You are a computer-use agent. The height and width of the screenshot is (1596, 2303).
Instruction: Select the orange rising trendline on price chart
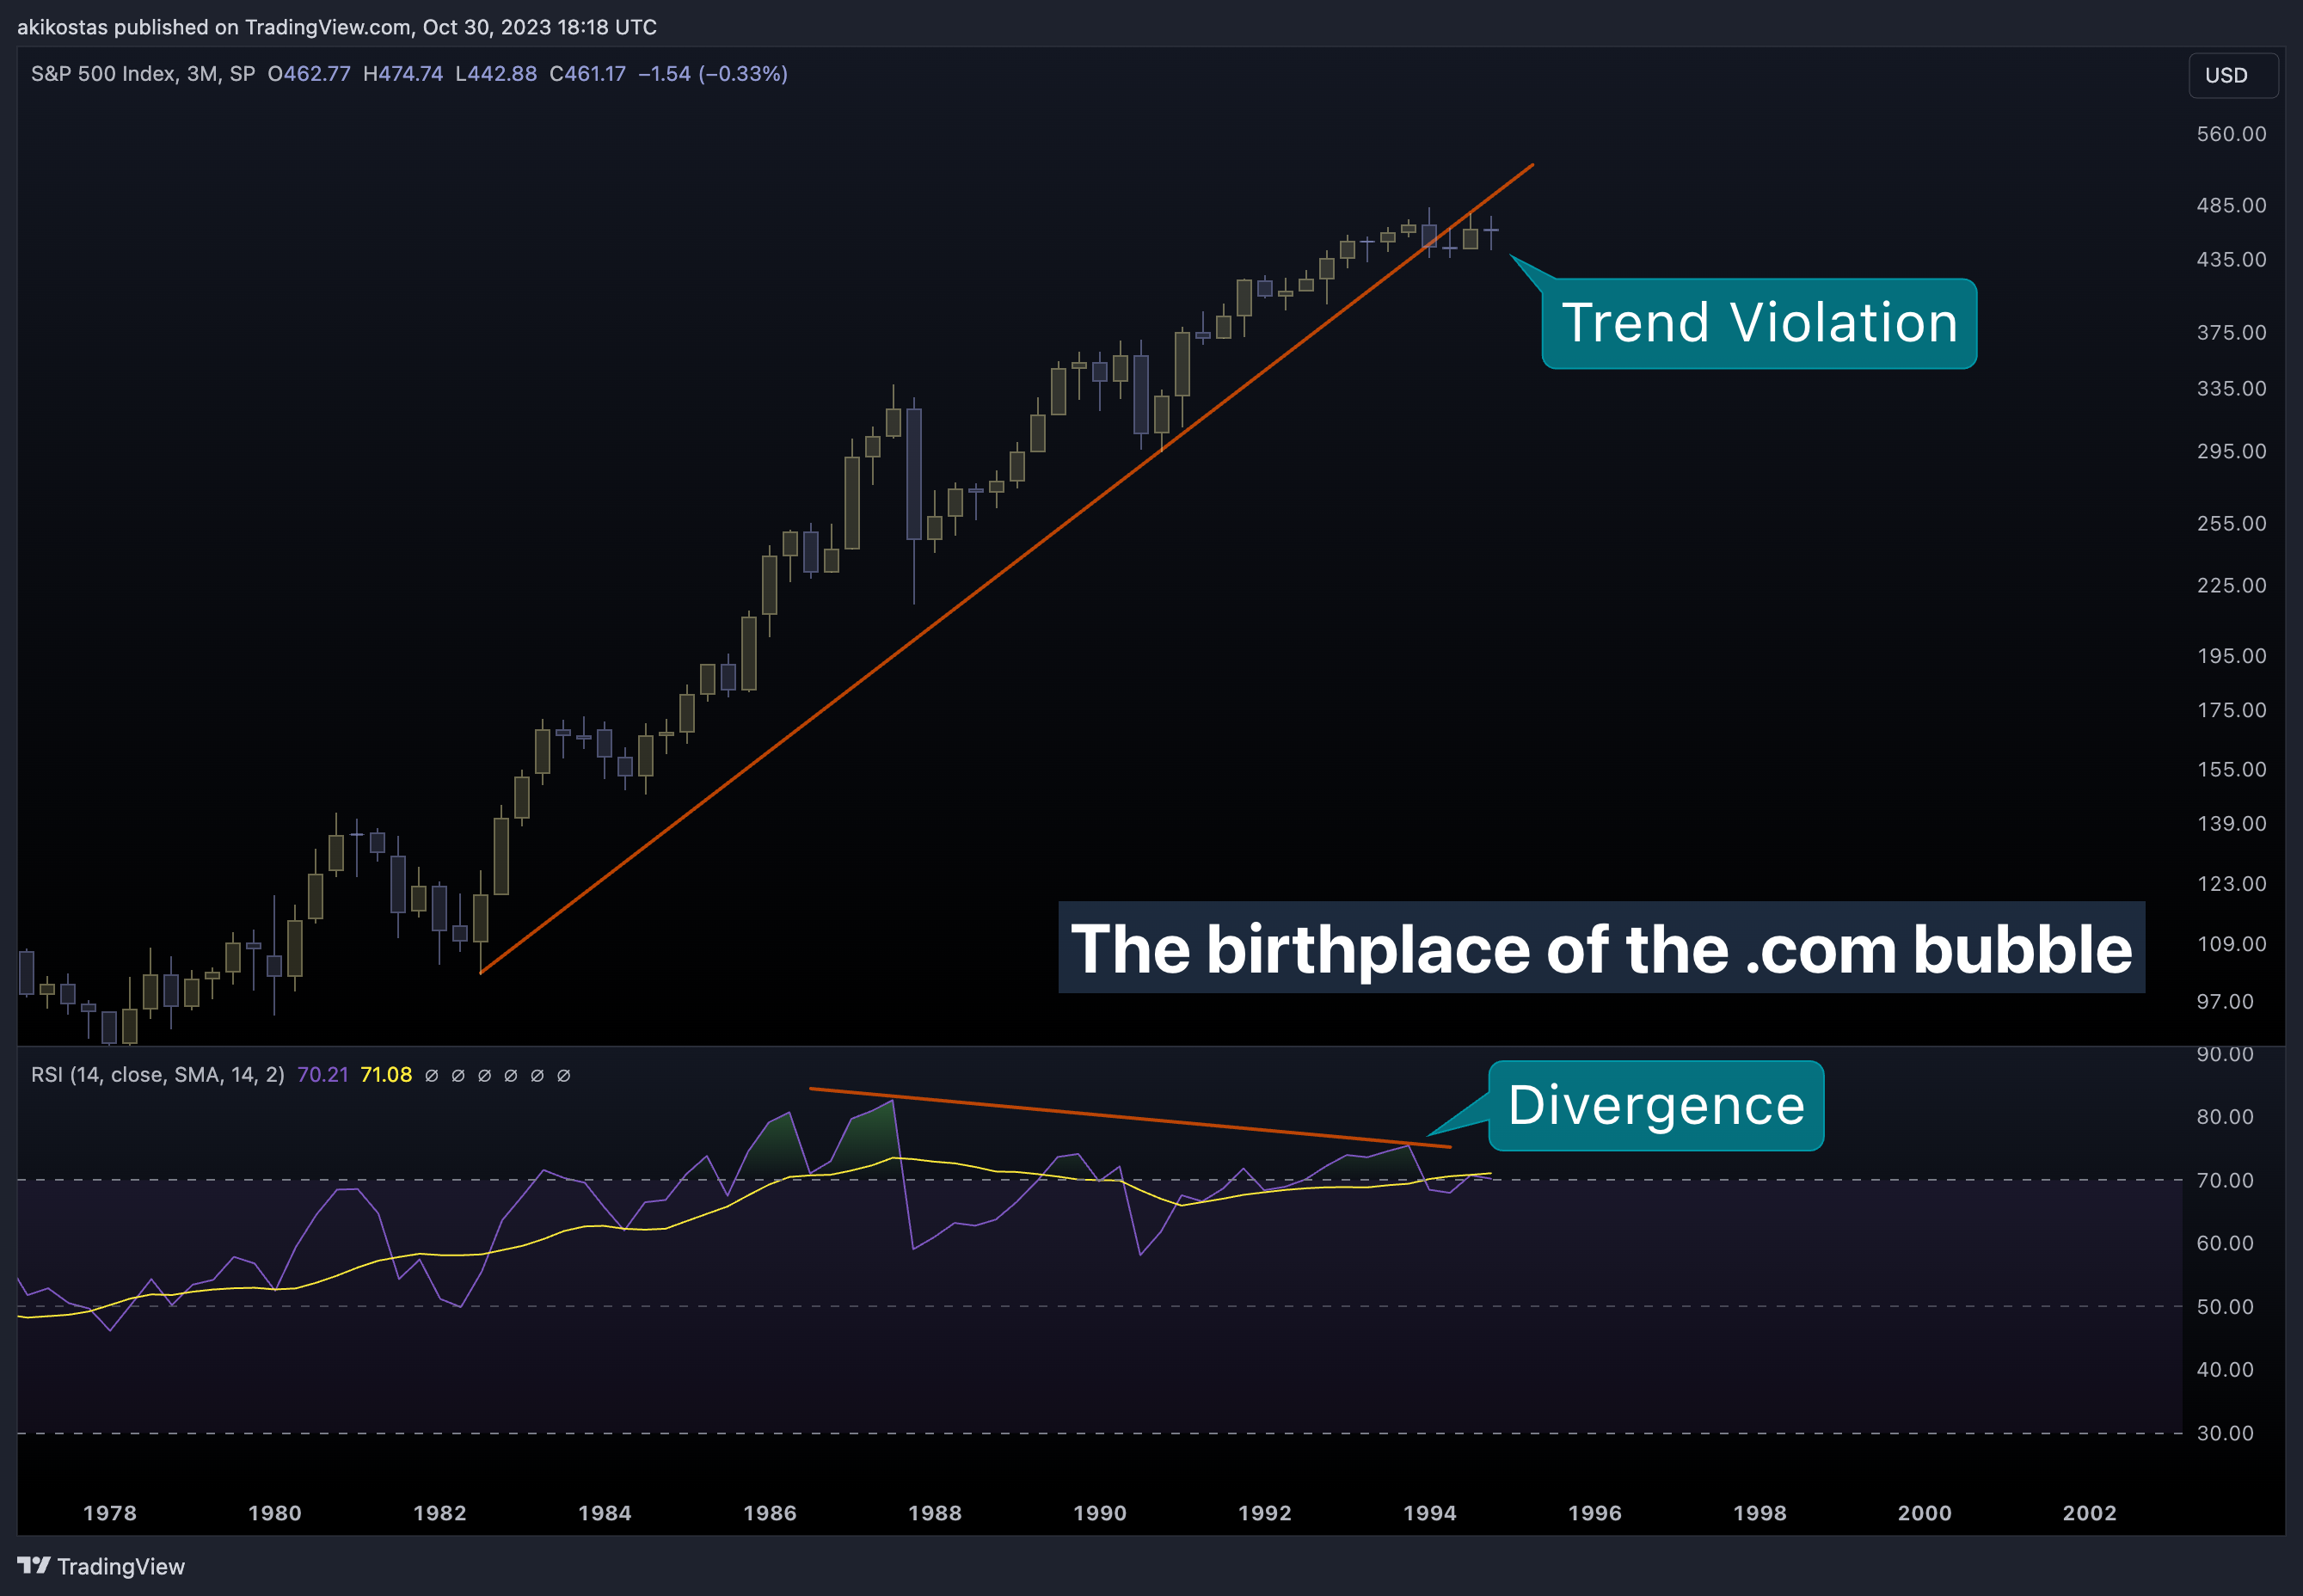[1007, 568]
